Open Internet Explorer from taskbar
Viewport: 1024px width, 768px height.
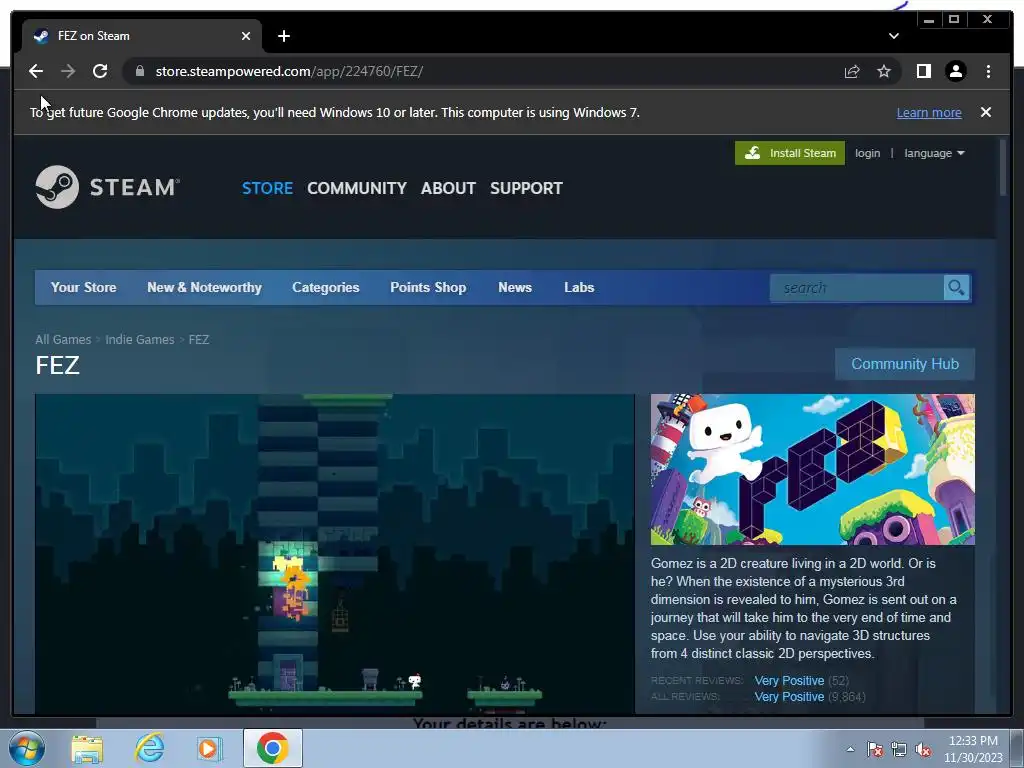coord(149,748)
